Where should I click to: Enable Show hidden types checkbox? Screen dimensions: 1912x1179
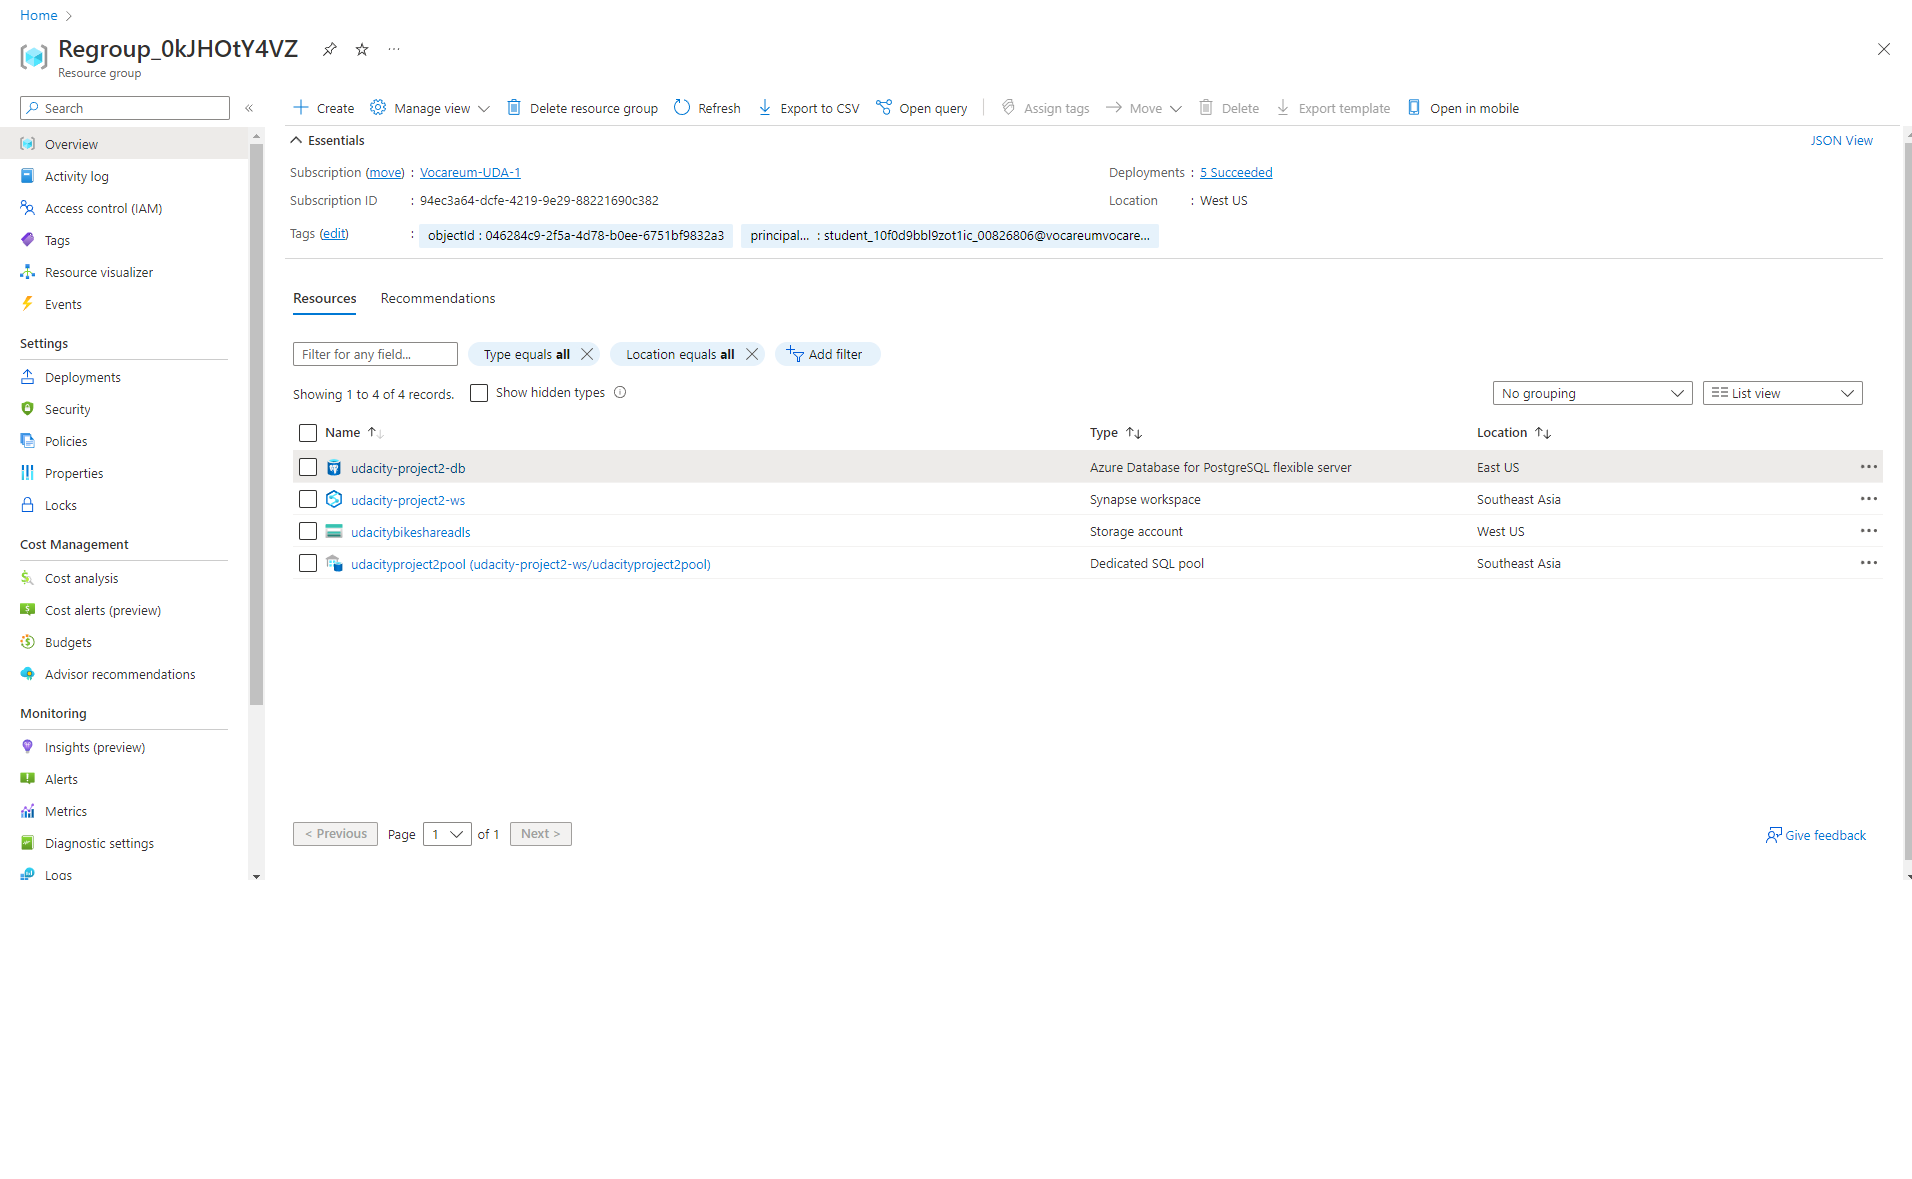[x=479, y=393]
